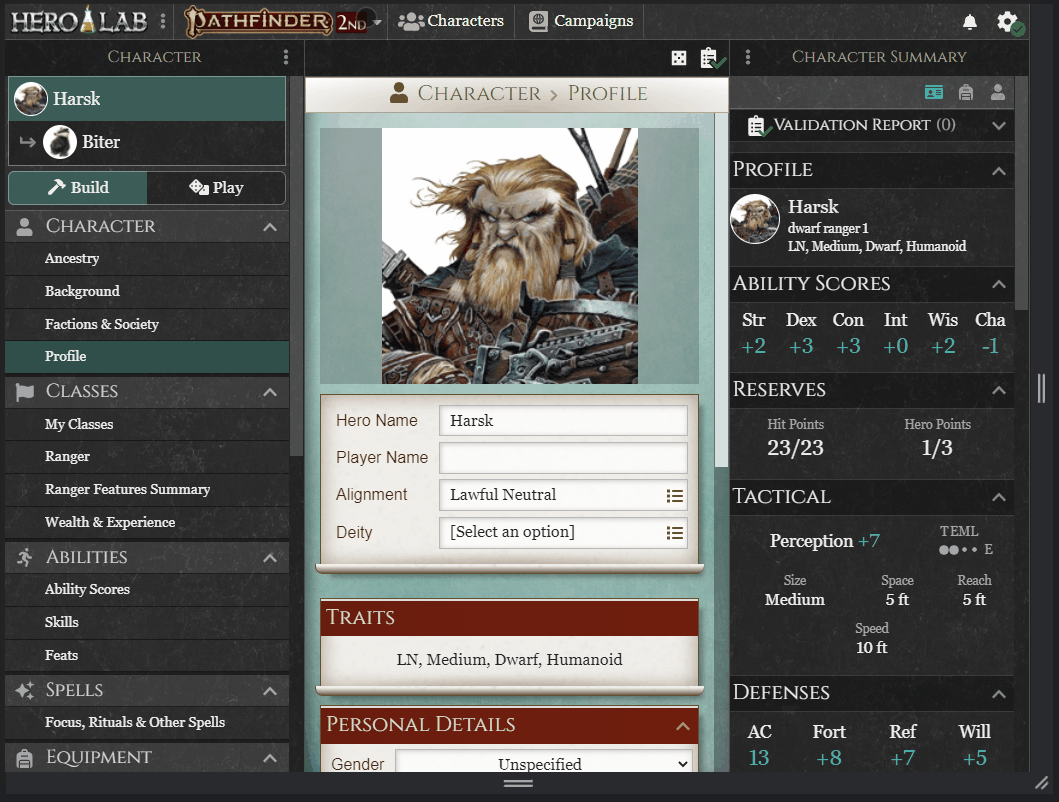Click the Hit Points value 23/23
This screenshot has width=1059, height=802.
796,448
